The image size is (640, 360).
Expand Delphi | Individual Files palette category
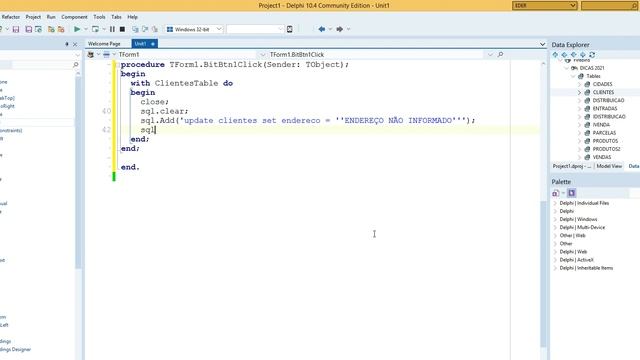tap(555, 203)
